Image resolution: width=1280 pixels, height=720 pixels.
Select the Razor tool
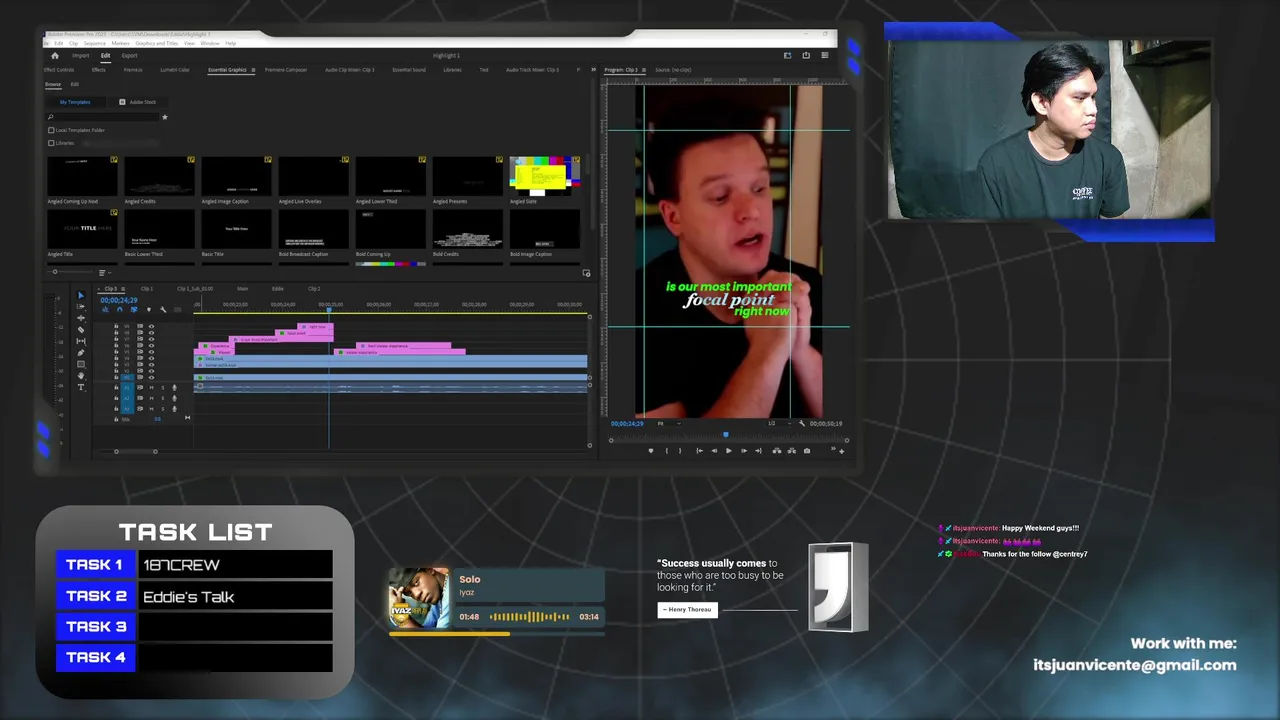click(81, 330)
